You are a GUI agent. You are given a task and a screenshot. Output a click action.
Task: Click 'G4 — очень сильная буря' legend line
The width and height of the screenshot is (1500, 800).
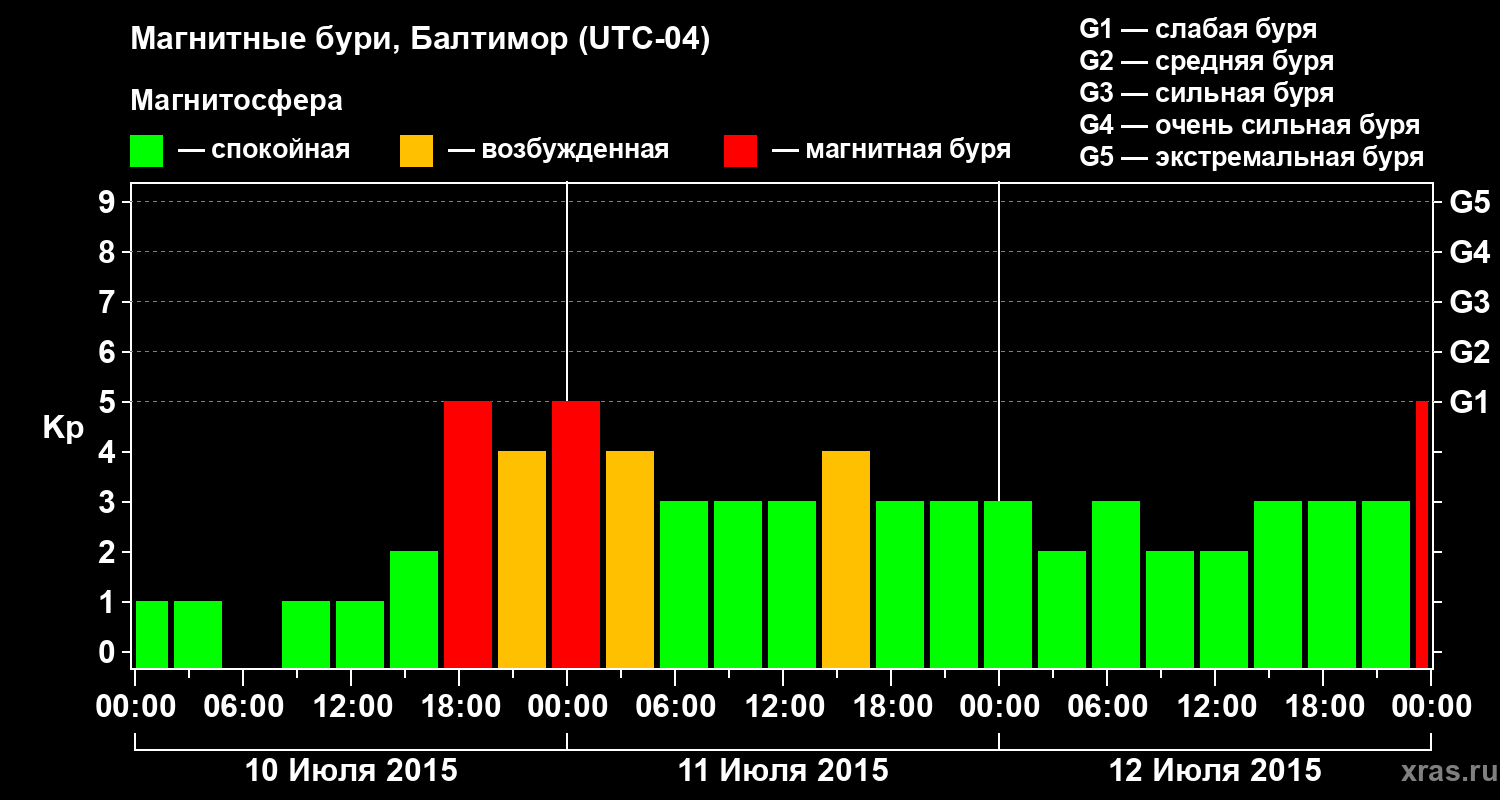pos(1249,125)
